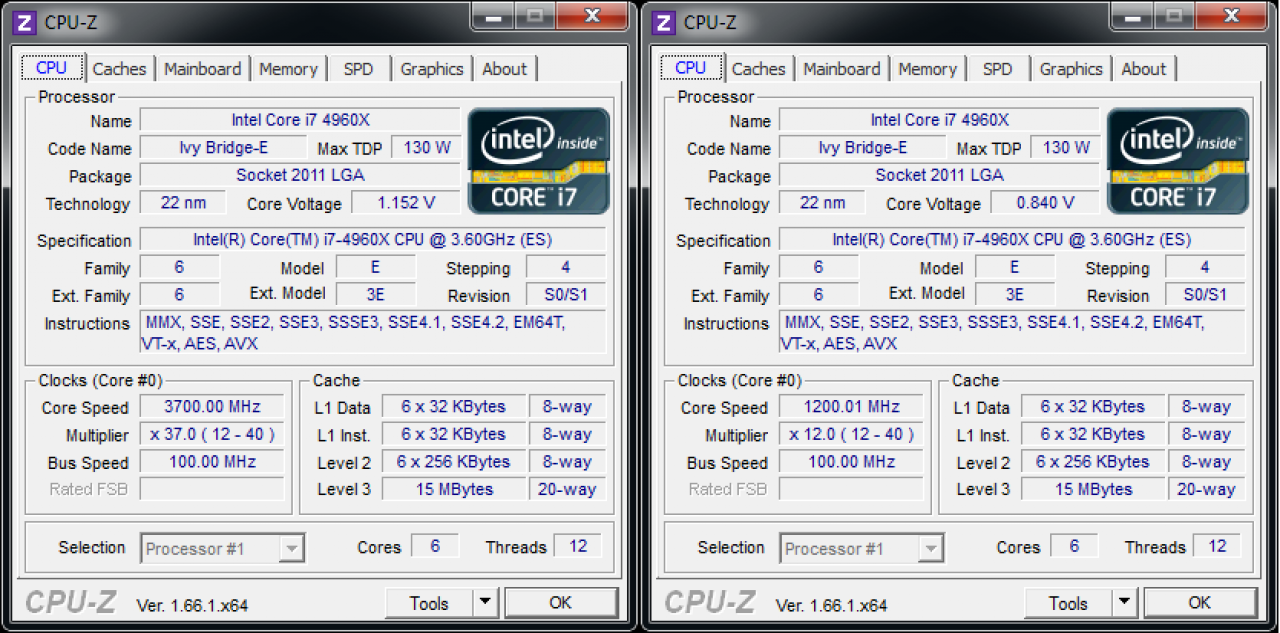
Task: Click Level 2 cache 6 x 256 KBytes, right window
Action: click(1093, 462)
